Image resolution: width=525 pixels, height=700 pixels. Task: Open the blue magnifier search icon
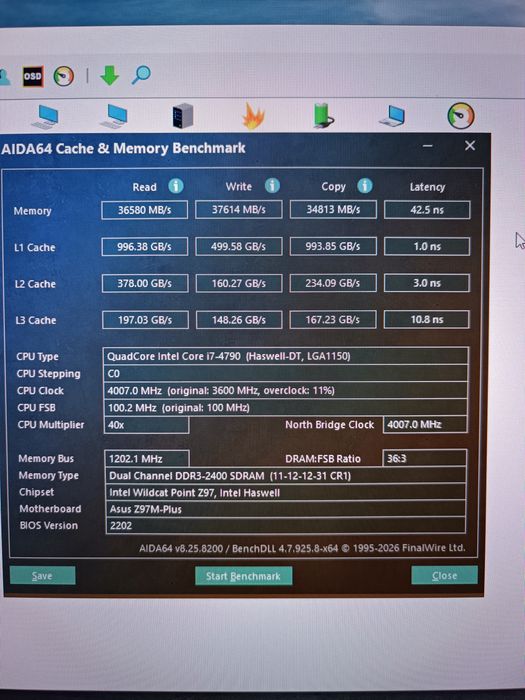click(x=141, y=75)
